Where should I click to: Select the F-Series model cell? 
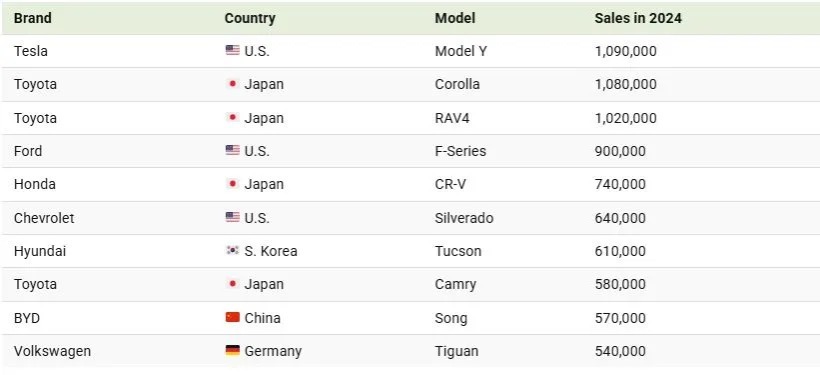[460, 151]
